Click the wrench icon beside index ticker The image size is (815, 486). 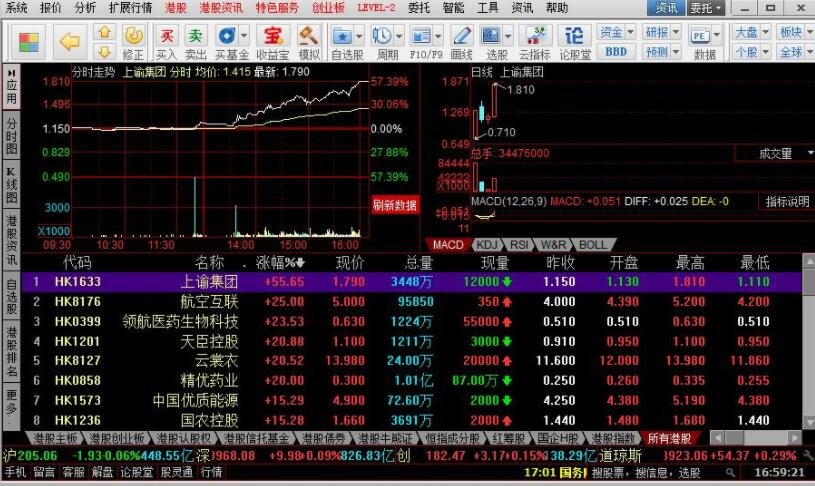coord(808,456)
